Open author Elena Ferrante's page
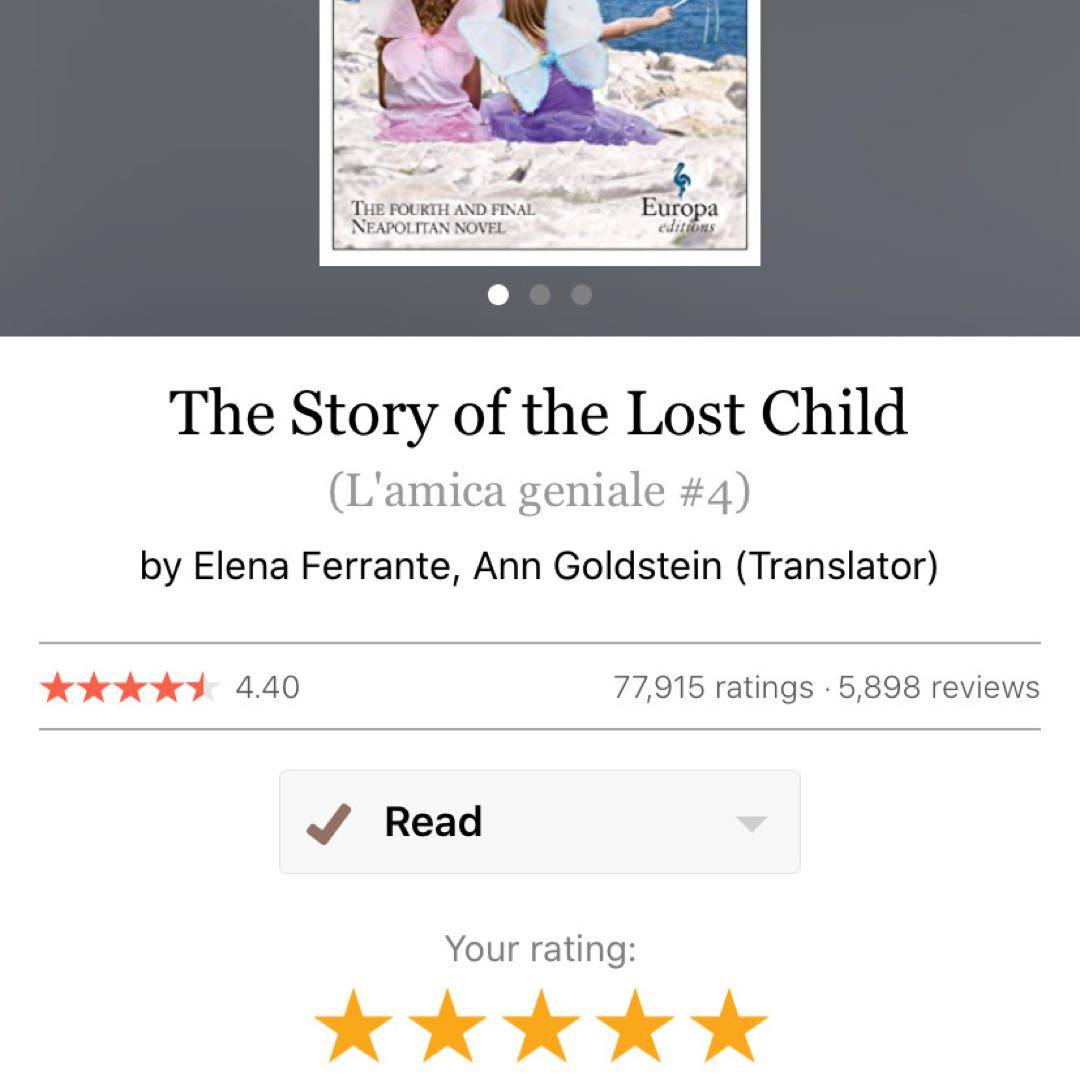Image resolution: width=1080 pixels, height=1080 pixels. pos(320,566)
